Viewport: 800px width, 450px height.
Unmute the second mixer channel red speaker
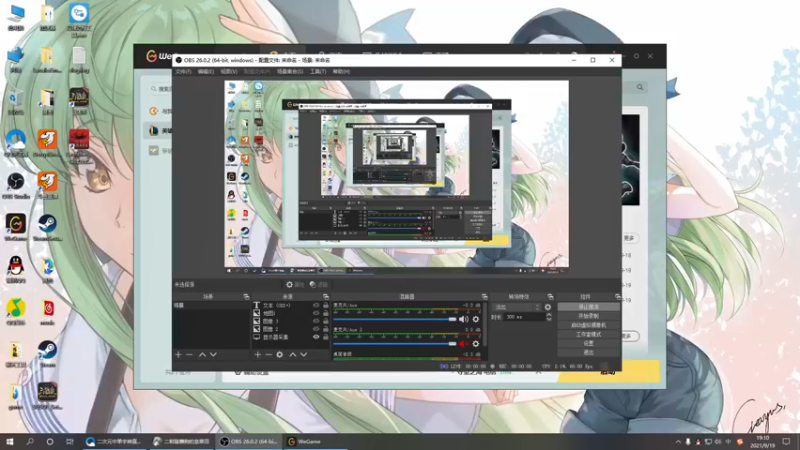463,344
